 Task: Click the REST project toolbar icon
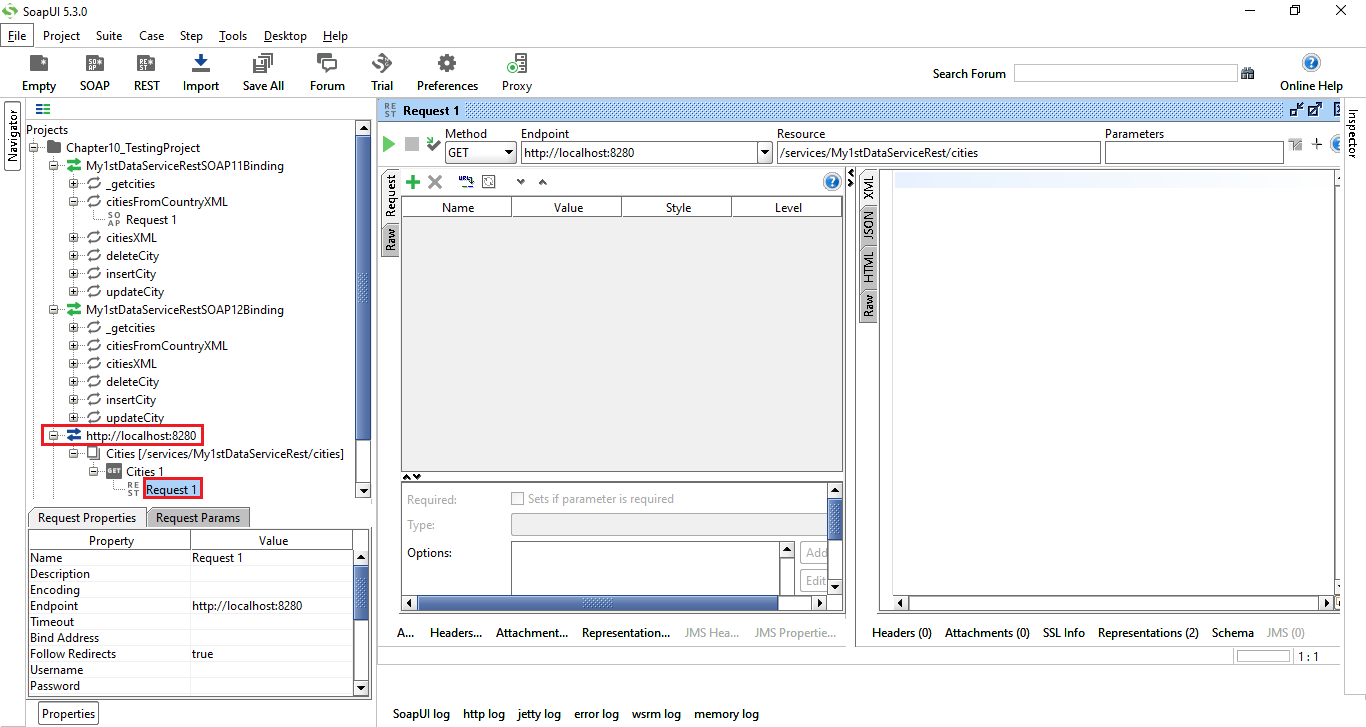pos(147,65)
